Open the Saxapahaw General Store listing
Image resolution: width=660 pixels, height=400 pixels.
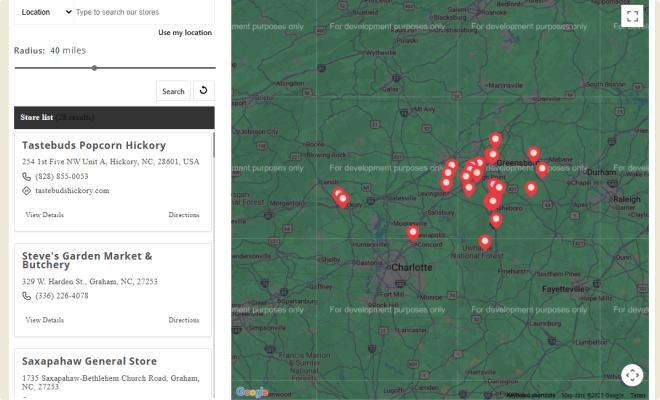point(89,361)
